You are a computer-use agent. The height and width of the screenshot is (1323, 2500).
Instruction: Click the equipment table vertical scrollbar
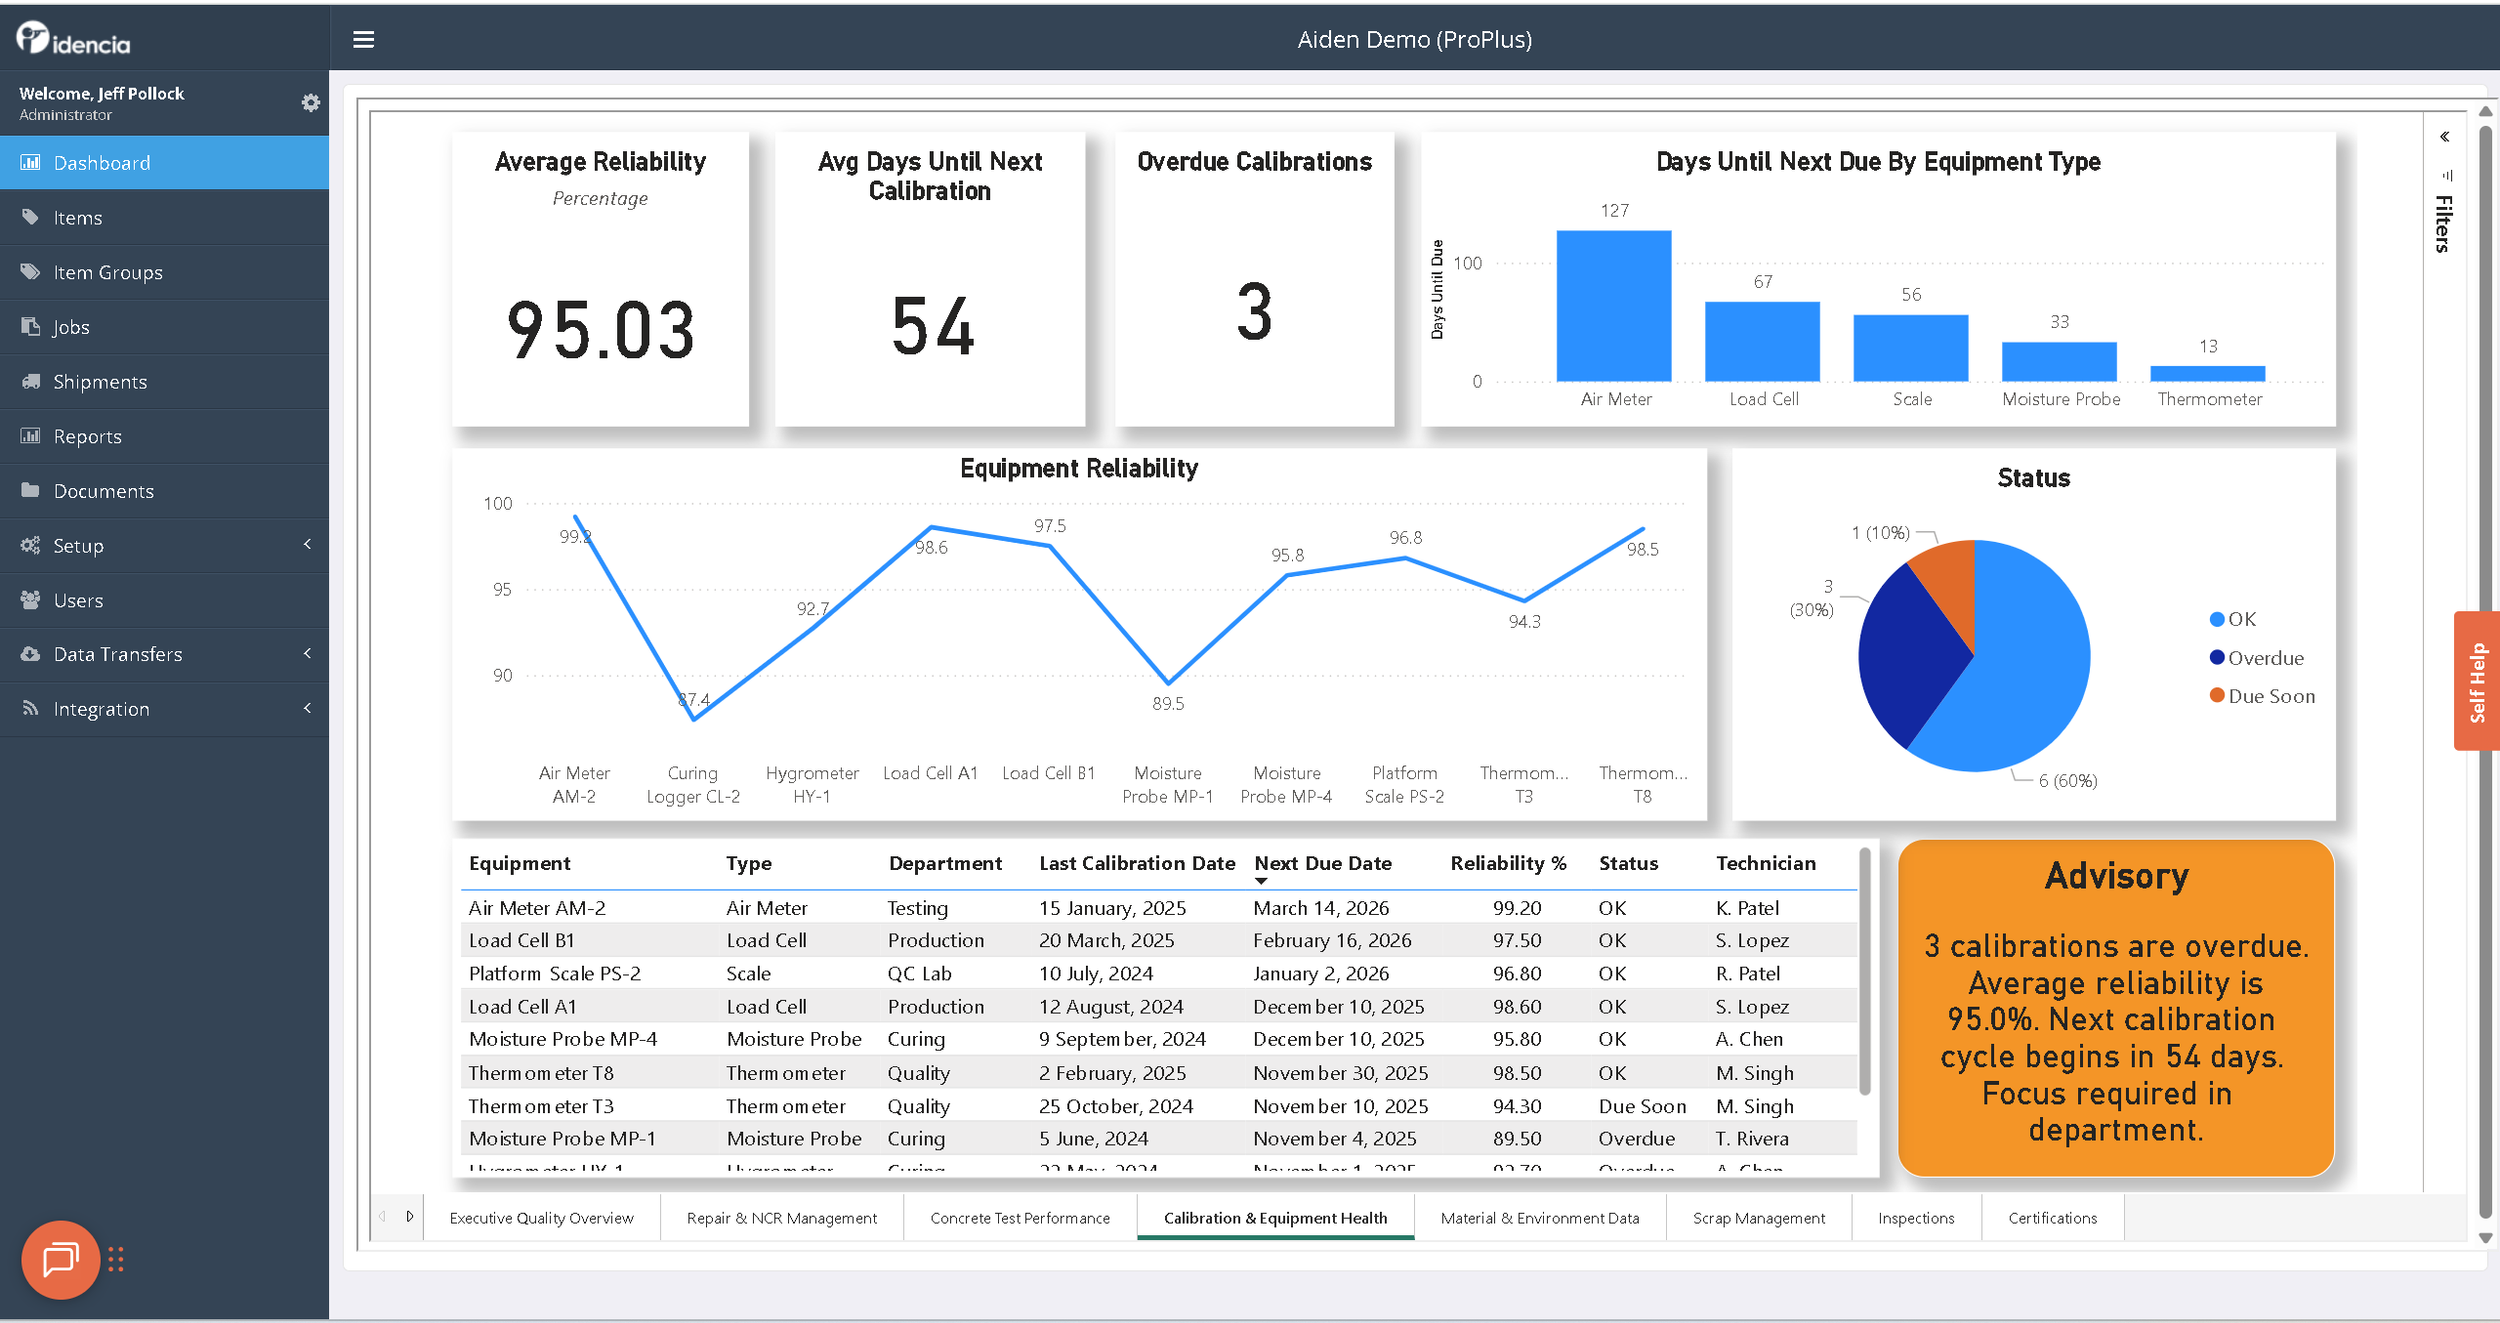tap(1864, 970)
